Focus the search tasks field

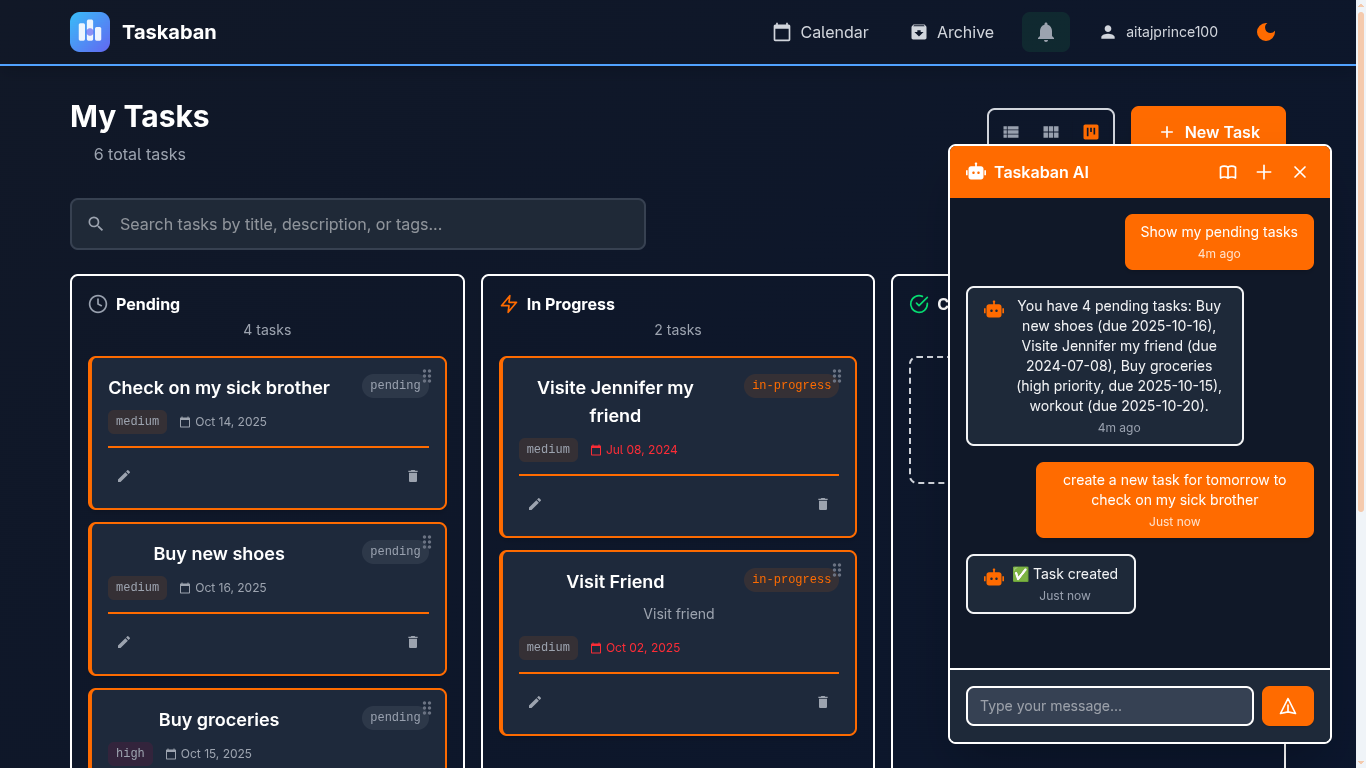pyautogui.click(x=358, y=224)
